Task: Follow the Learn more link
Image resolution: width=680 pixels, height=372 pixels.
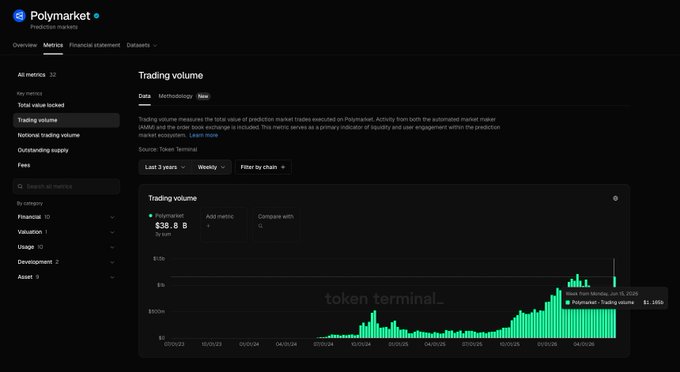Action: (203, 135)
